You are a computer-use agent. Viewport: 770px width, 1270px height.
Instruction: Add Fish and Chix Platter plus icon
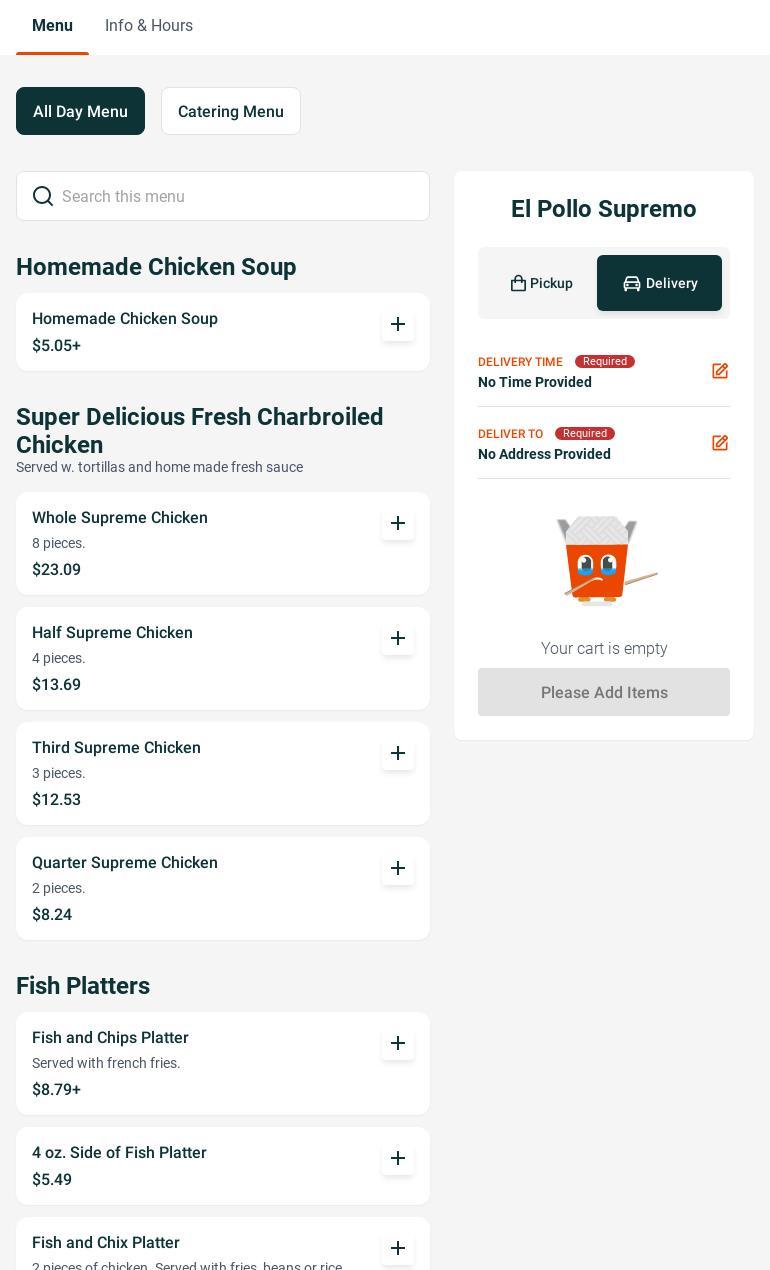point(398,1248)
